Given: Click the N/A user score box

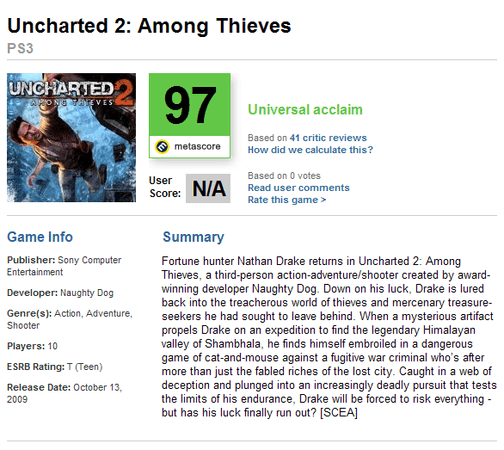Looking at the screenshot, I should click(208, 188).
